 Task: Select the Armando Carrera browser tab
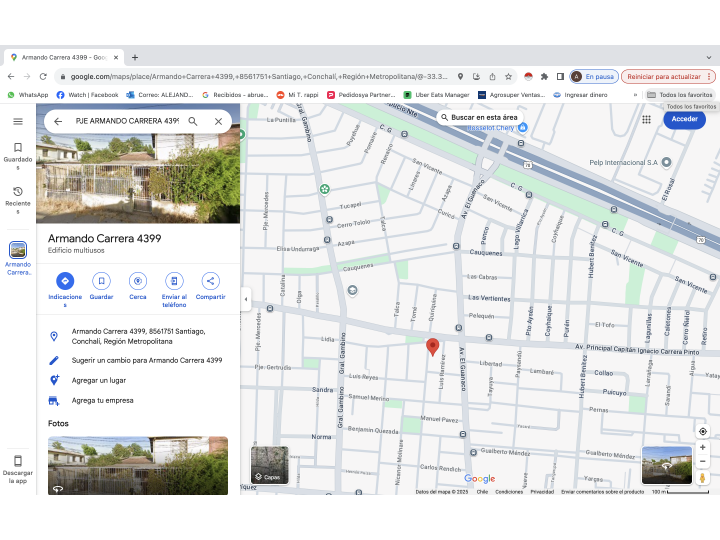(x=60, y=57)
